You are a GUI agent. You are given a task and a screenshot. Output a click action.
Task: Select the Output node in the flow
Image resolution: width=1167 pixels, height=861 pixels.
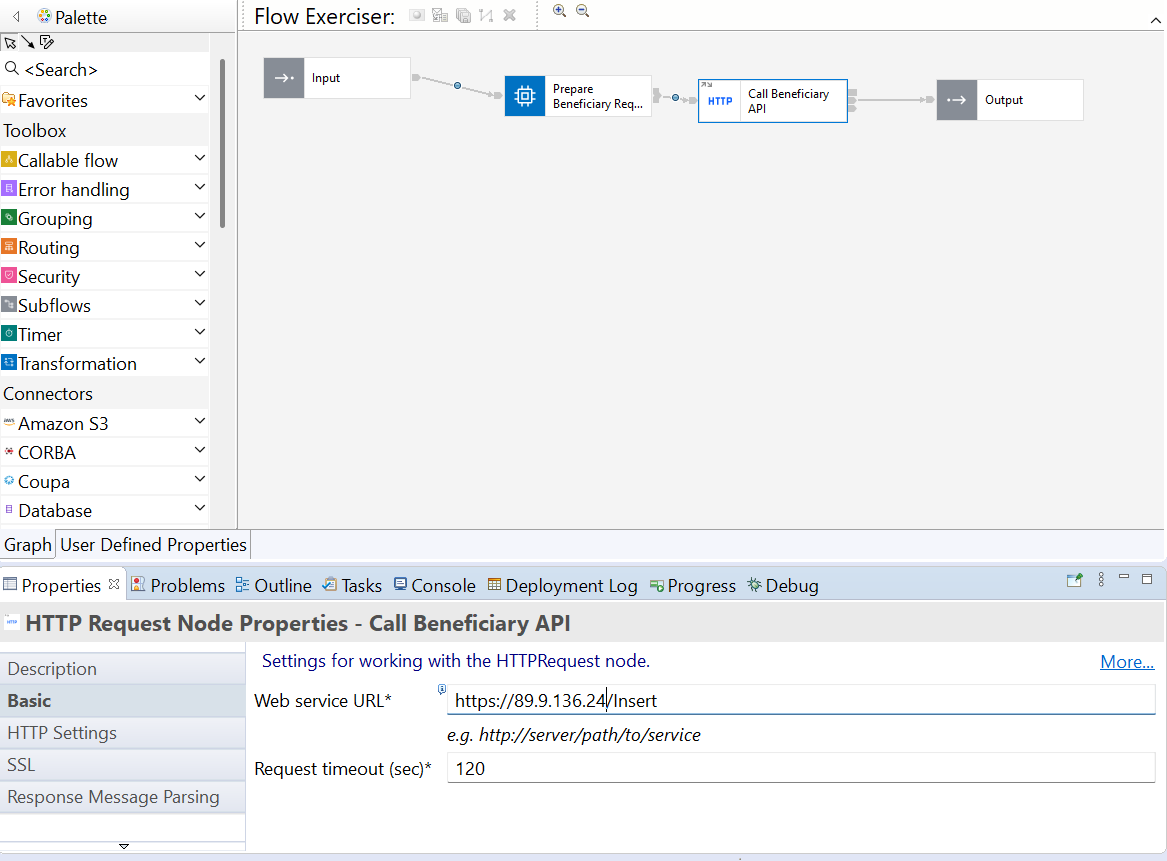pyautogui.click(x=1009, y=100)
